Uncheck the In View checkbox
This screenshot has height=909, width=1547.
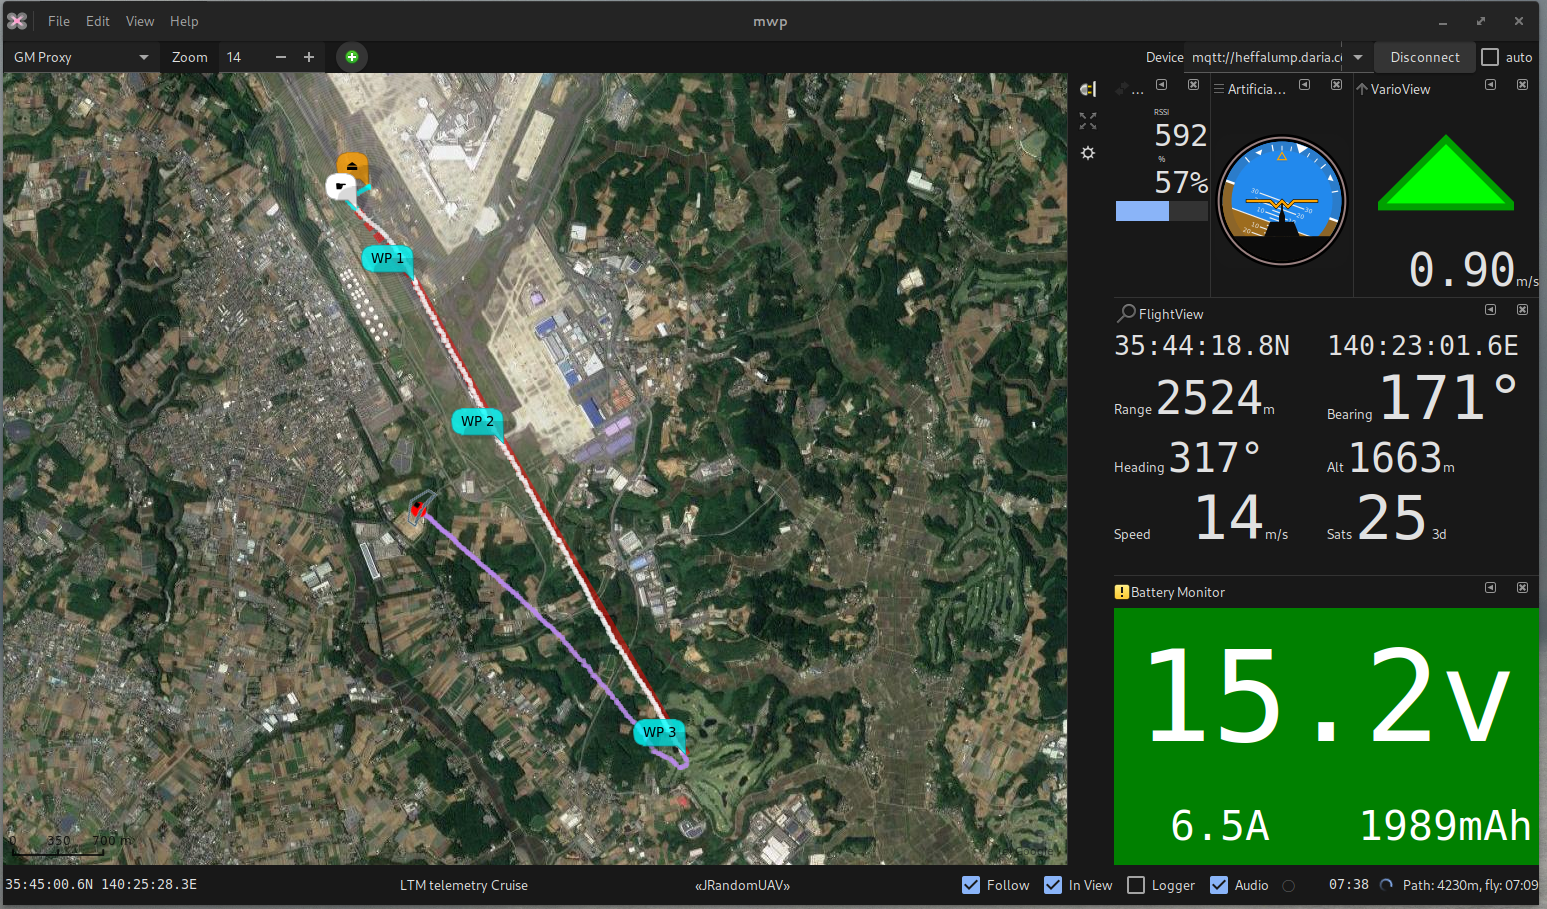pos(1053,885)
